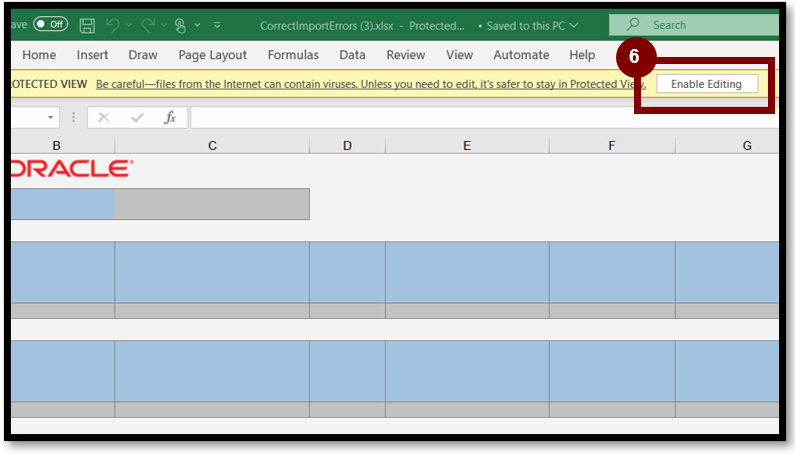
Task: Expand the Name Box dropdown arrow
Action: 51,118
